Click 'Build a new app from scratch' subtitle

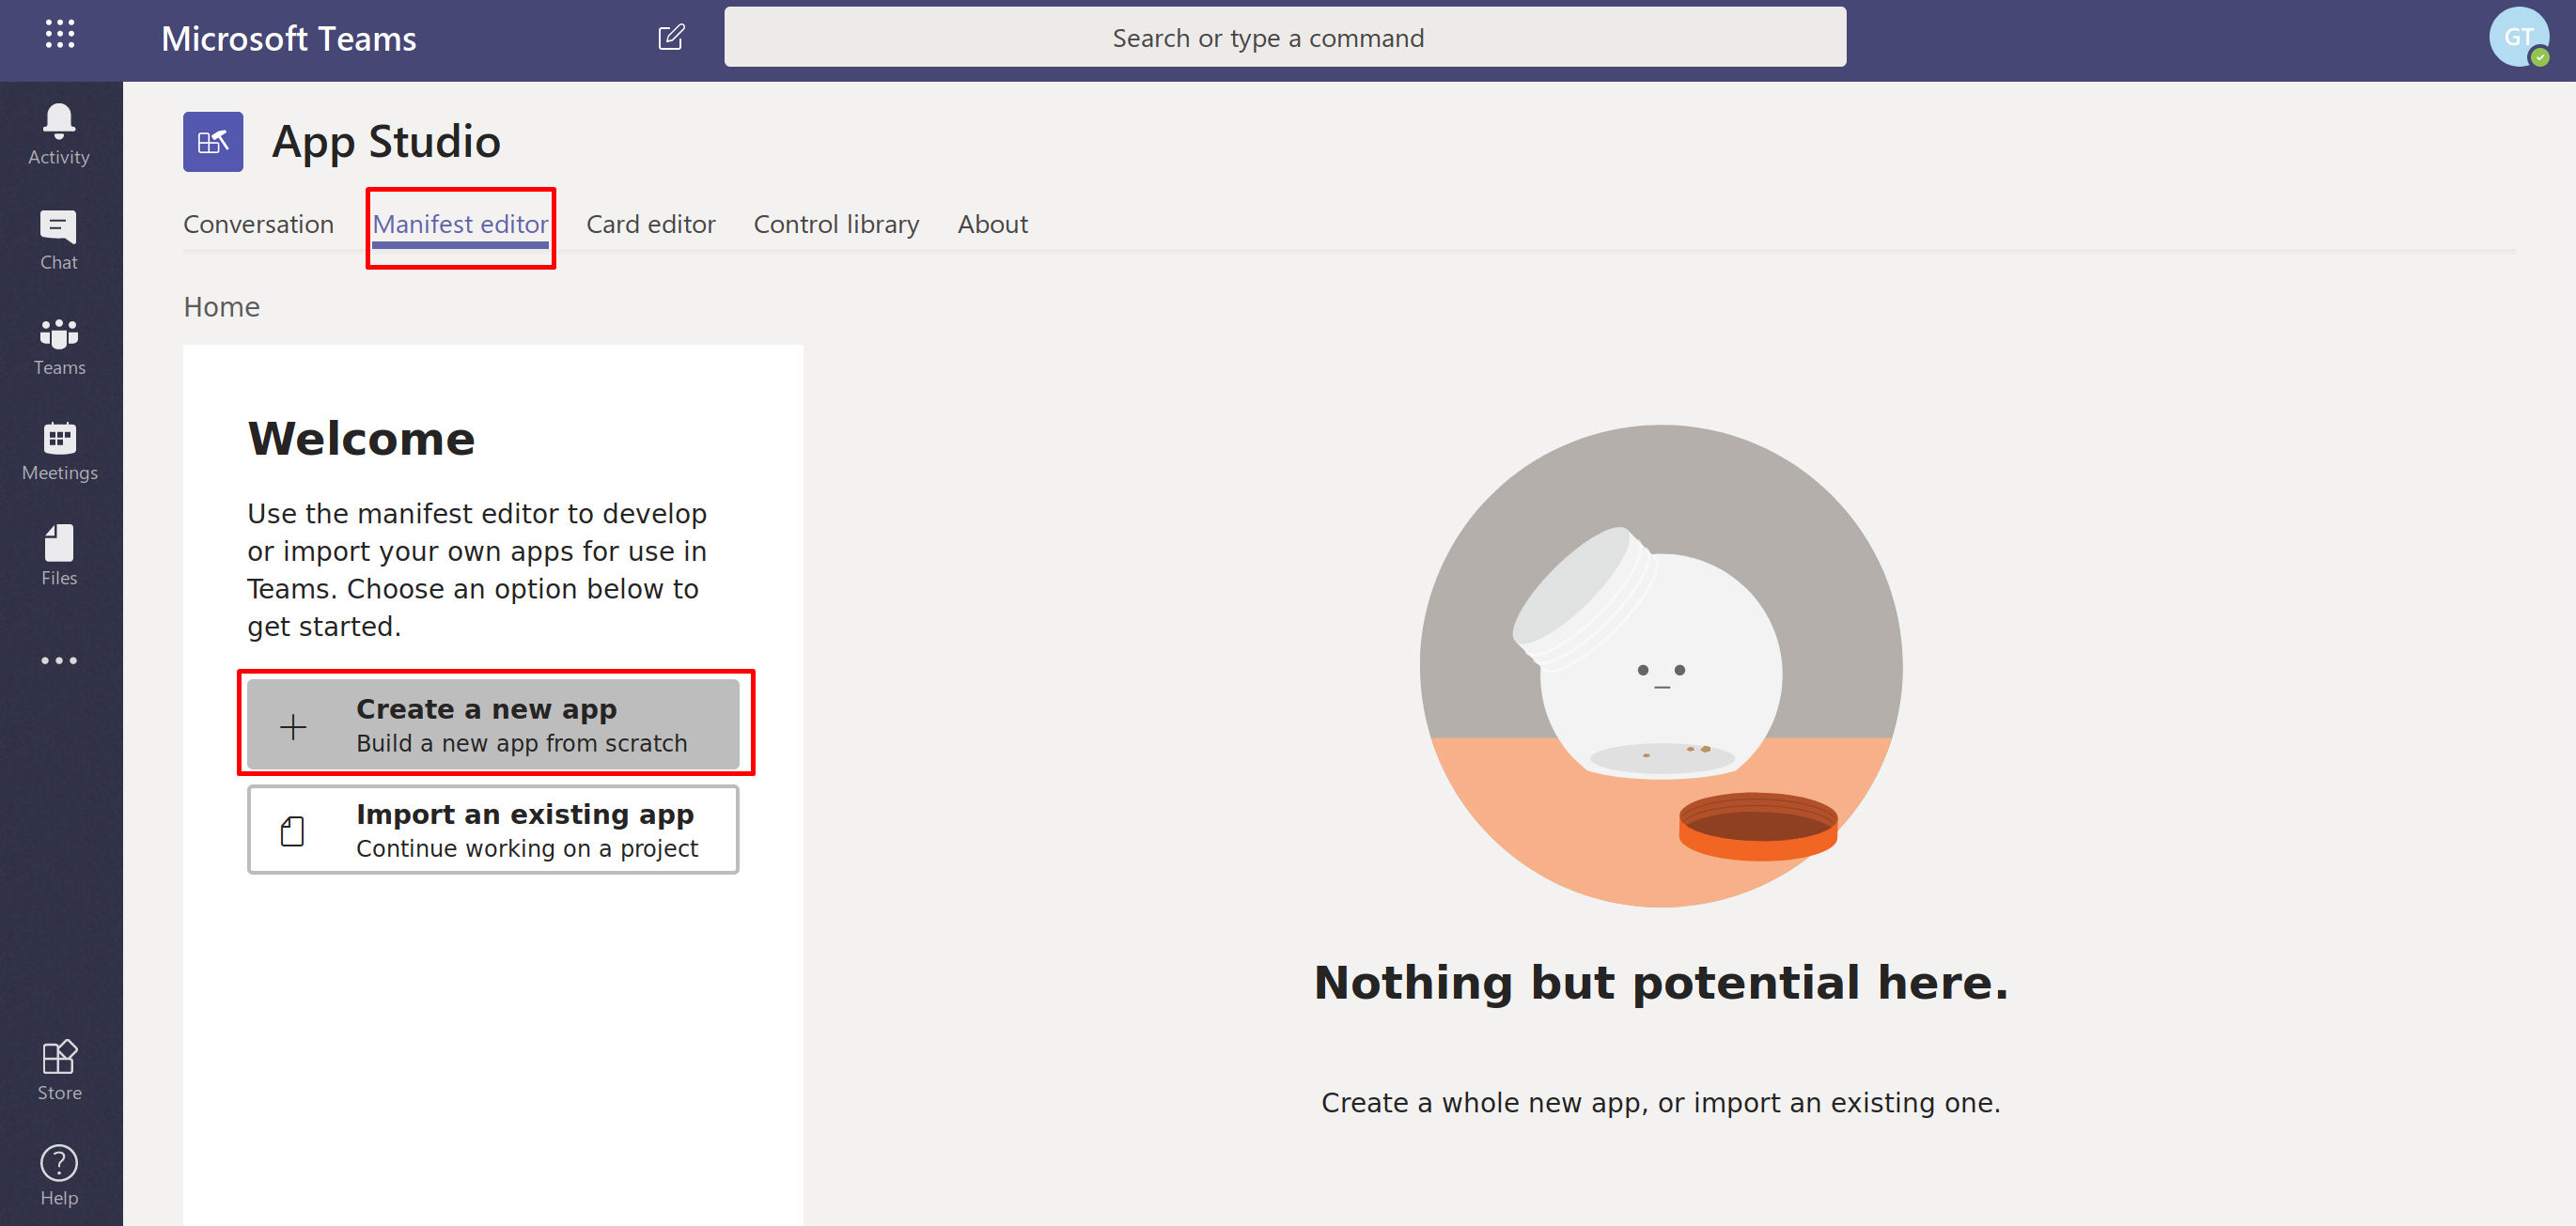(x=521, y=743)
